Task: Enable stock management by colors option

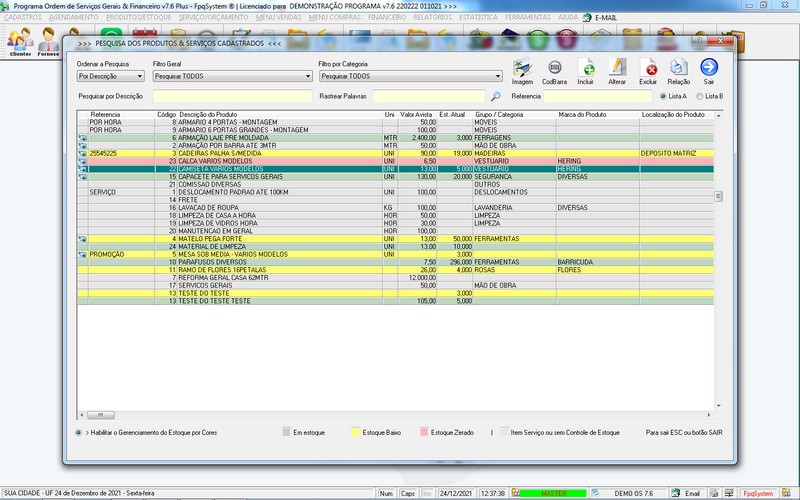Action: 79,433
